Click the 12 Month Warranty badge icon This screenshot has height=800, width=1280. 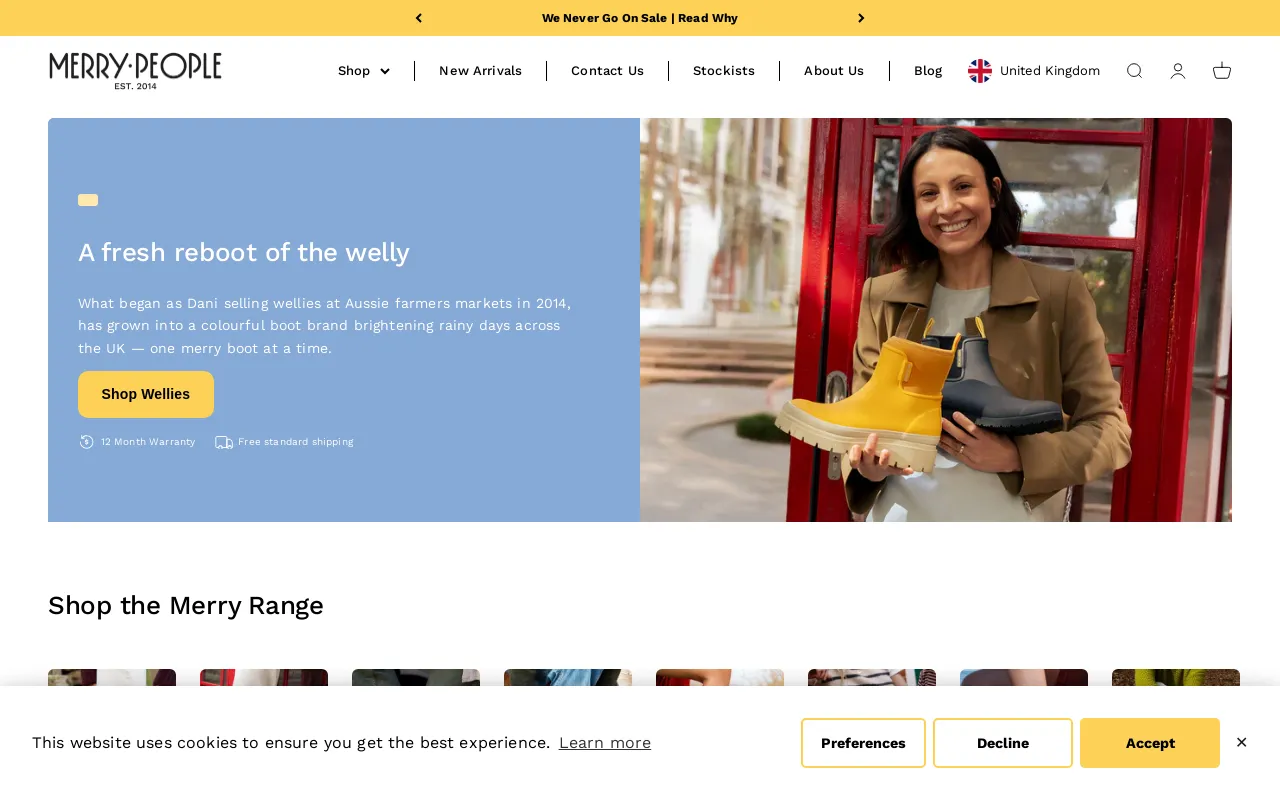(87, 441)
